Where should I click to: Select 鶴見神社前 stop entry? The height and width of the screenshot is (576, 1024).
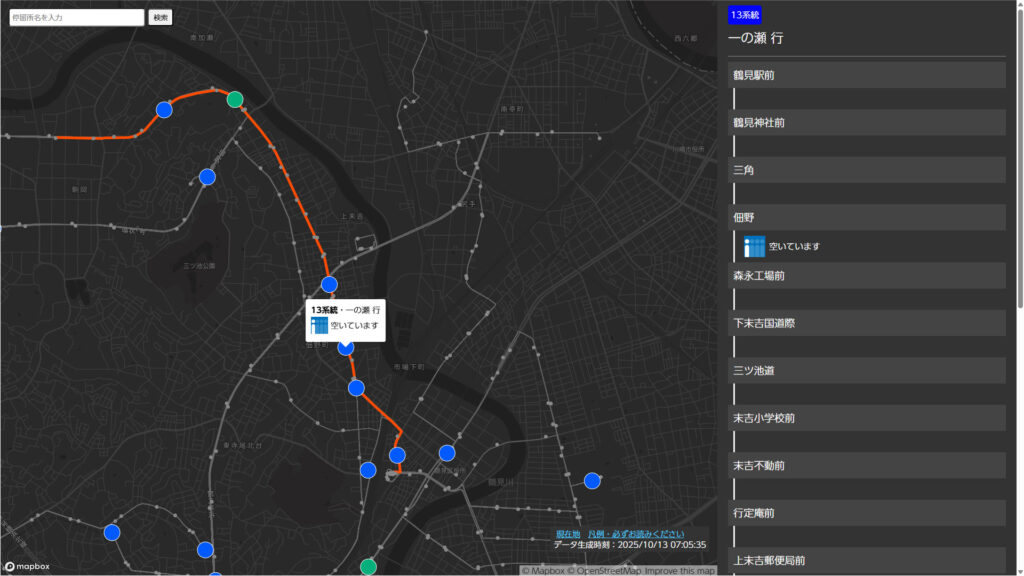point(867,123)
